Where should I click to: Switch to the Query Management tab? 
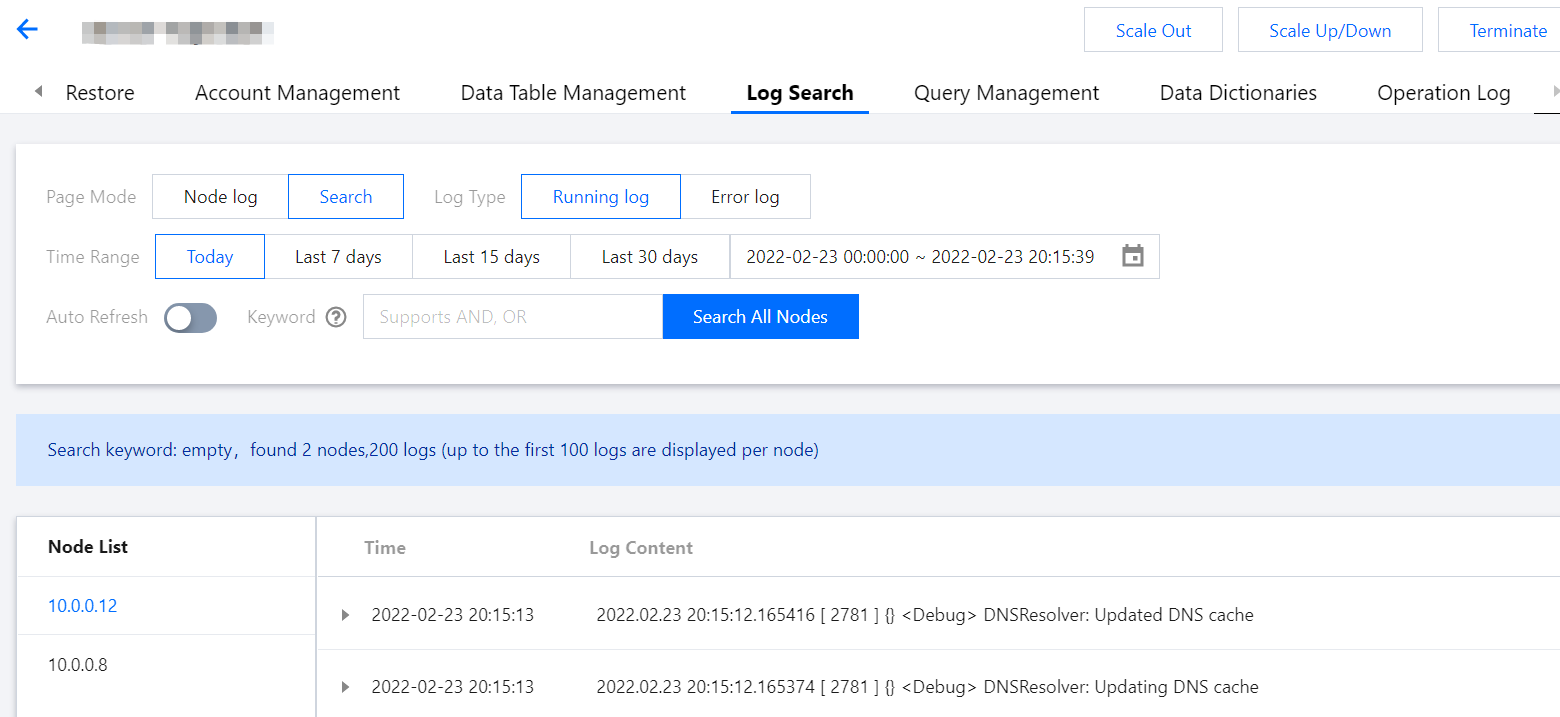coord(1006,93)
